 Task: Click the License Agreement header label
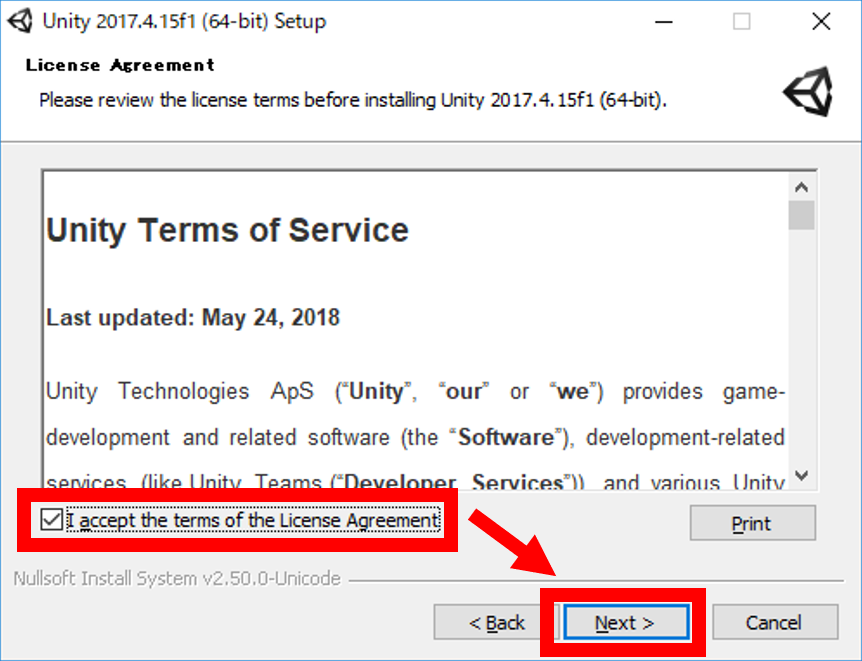click(x=120, y=65)
